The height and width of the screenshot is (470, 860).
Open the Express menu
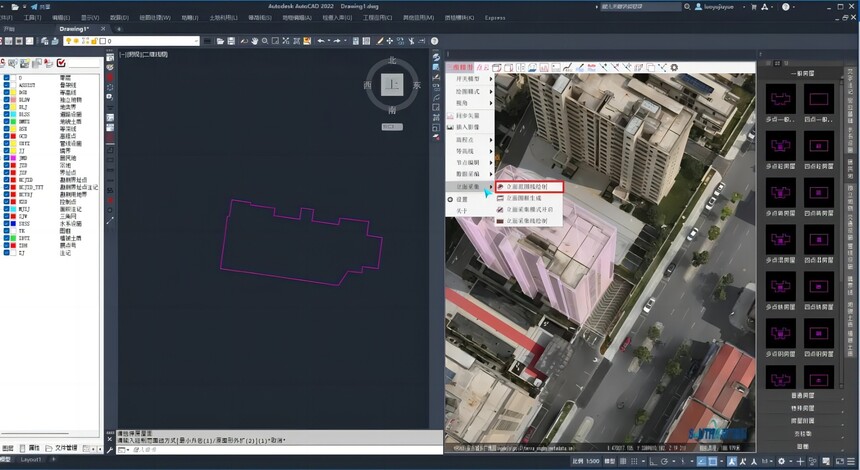tap(495, 18)
